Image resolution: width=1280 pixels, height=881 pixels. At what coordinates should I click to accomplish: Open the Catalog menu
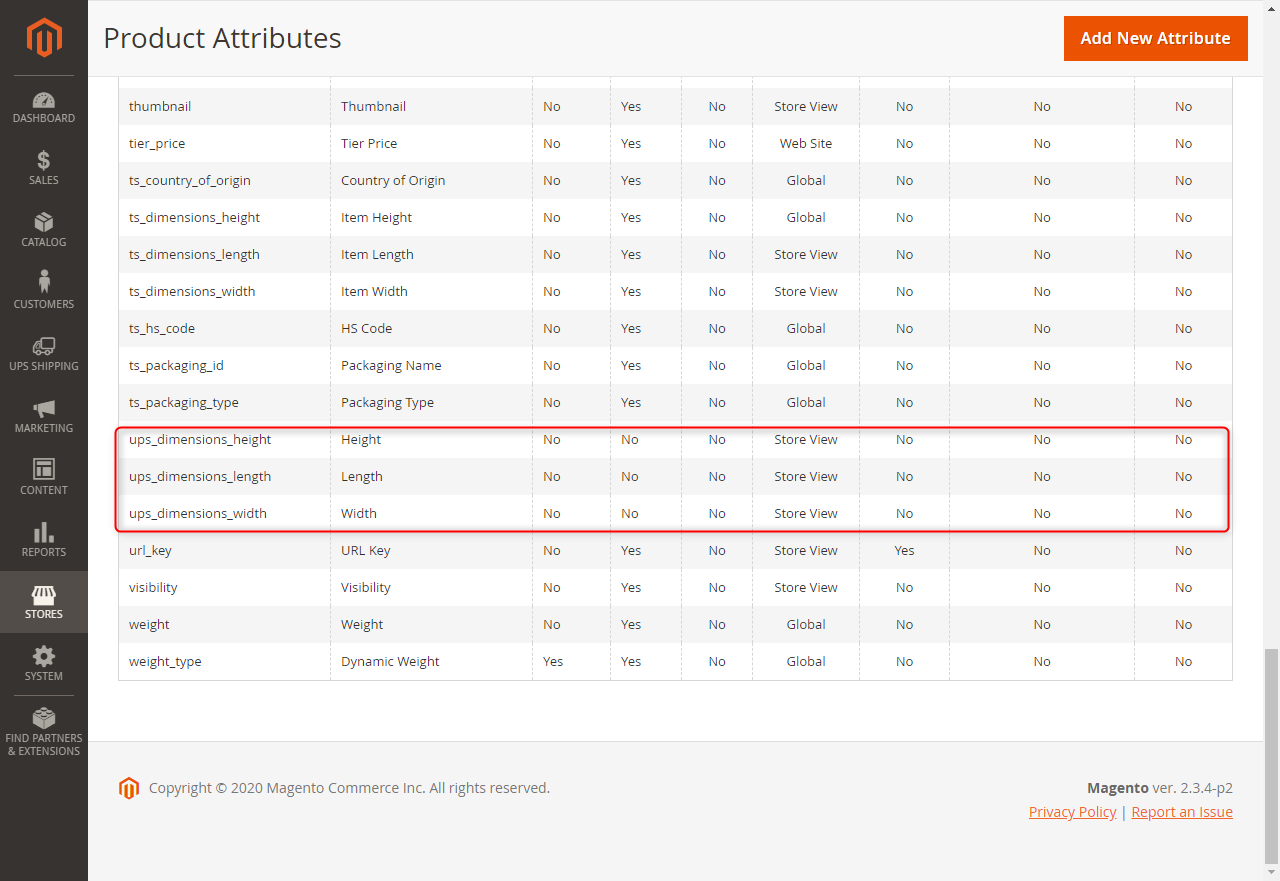click(44, 231)
